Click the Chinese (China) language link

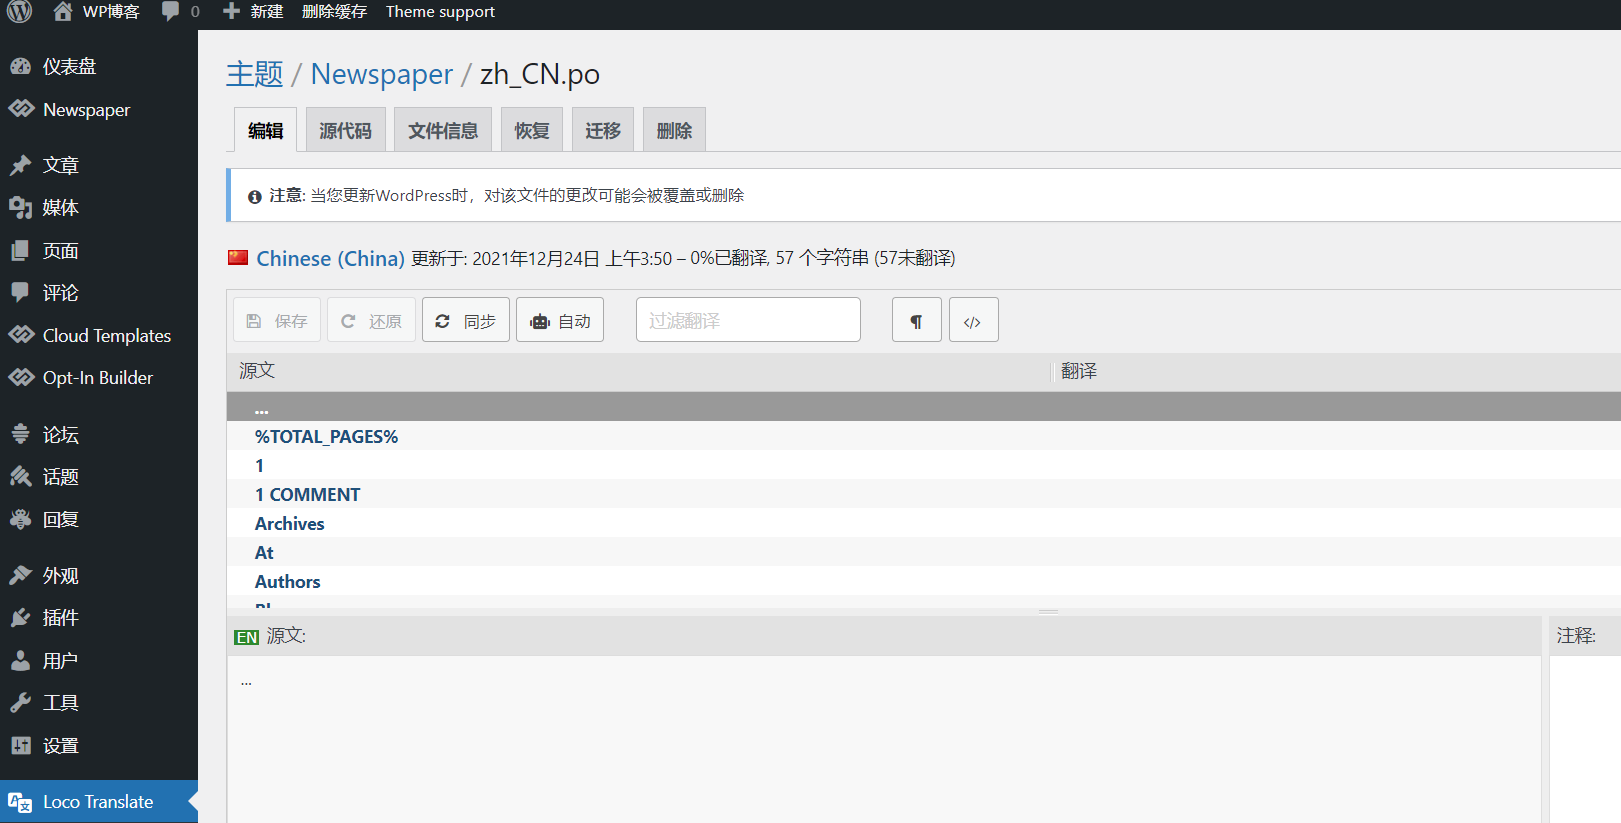(x=330, y=258)
